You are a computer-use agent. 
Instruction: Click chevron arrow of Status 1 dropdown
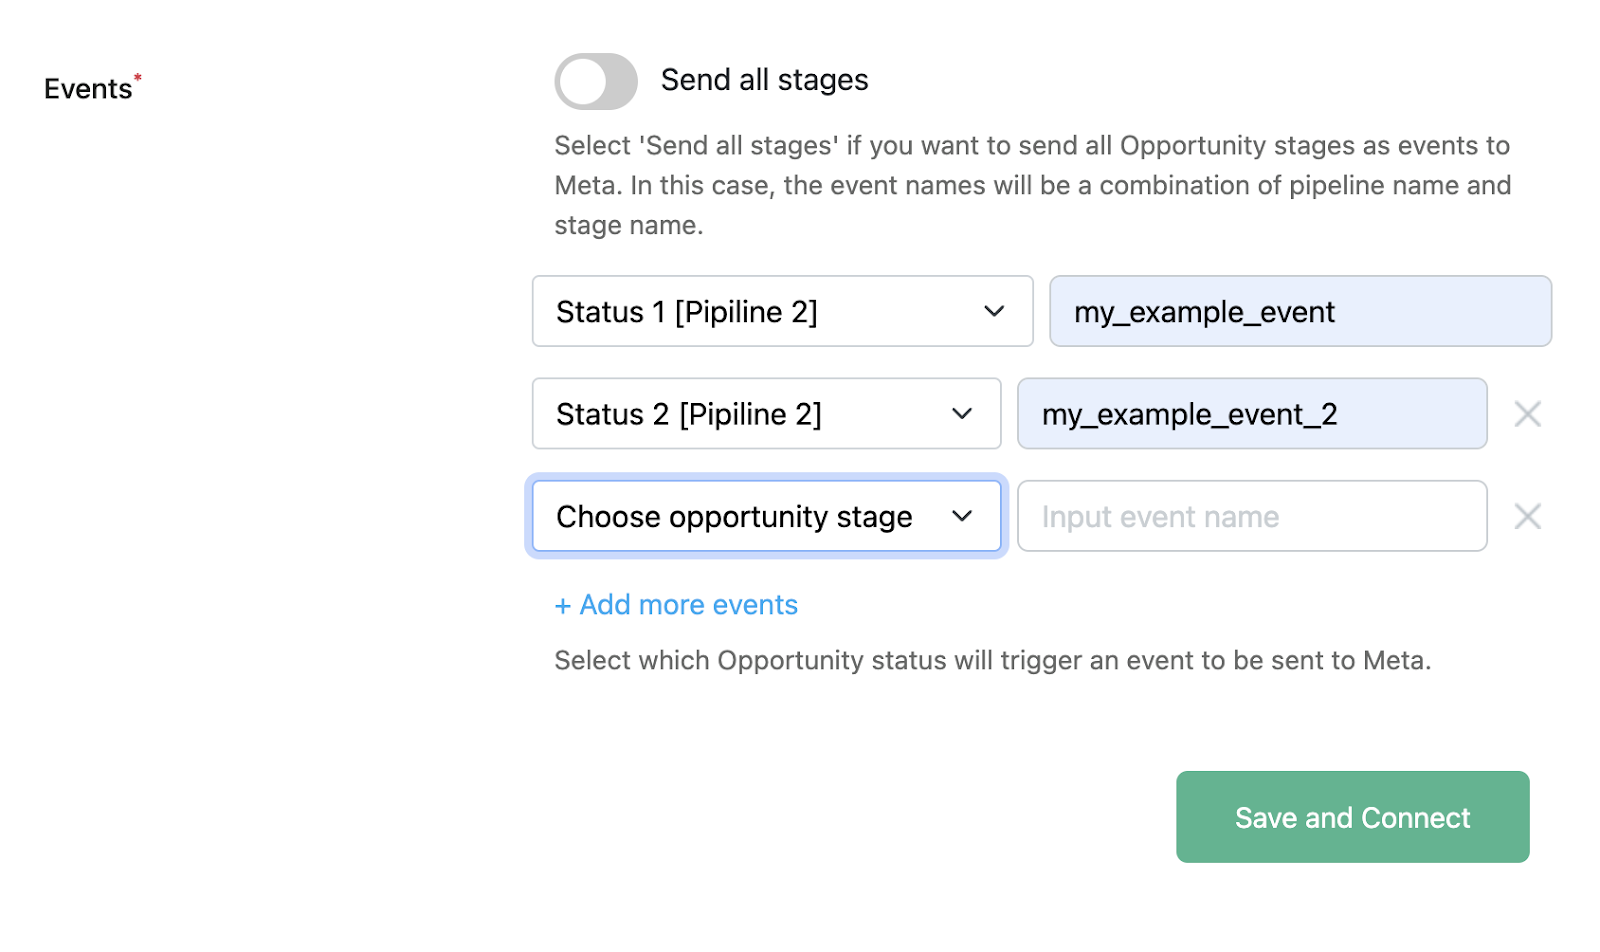coord(994,311)
